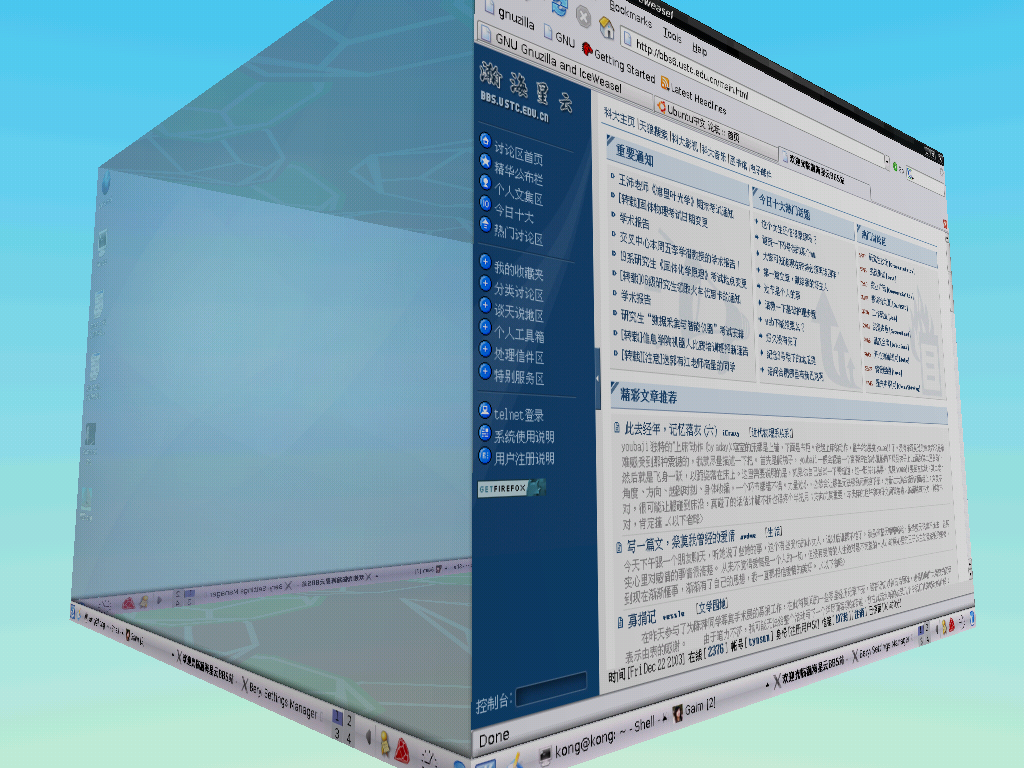The height and width of the screenshot is (768, 1024).
Task: Expand 个人工具箱 plus icon
Action: (x=485, y=327)
